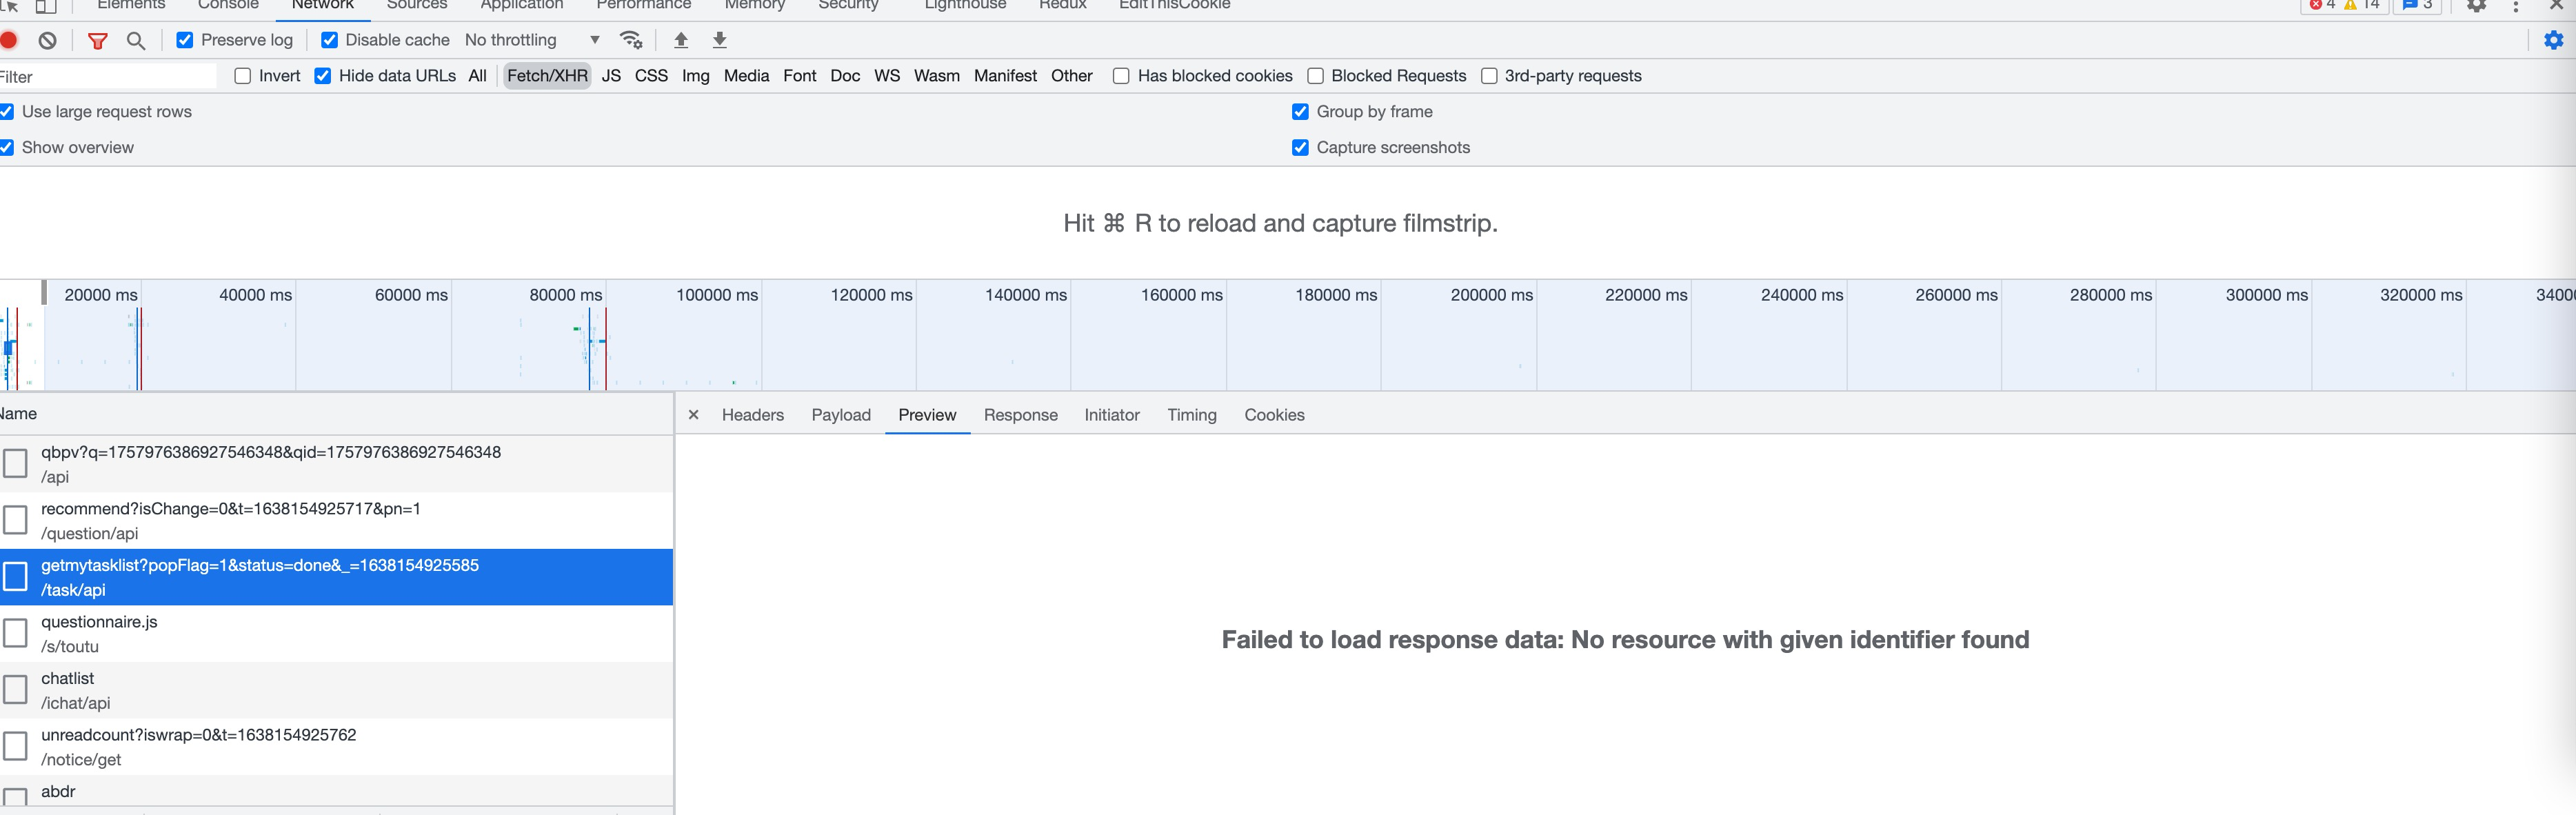The image size is (2576, 815).
Task: Click the import HAR upload arrow
Action: [681, 40]
